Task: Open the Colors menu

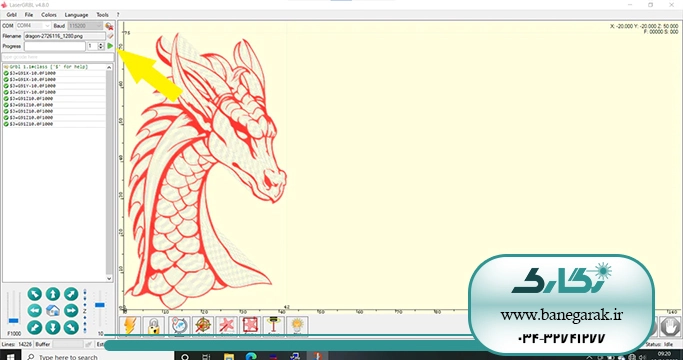Action: pyautogui.click(x=49, y=15)
